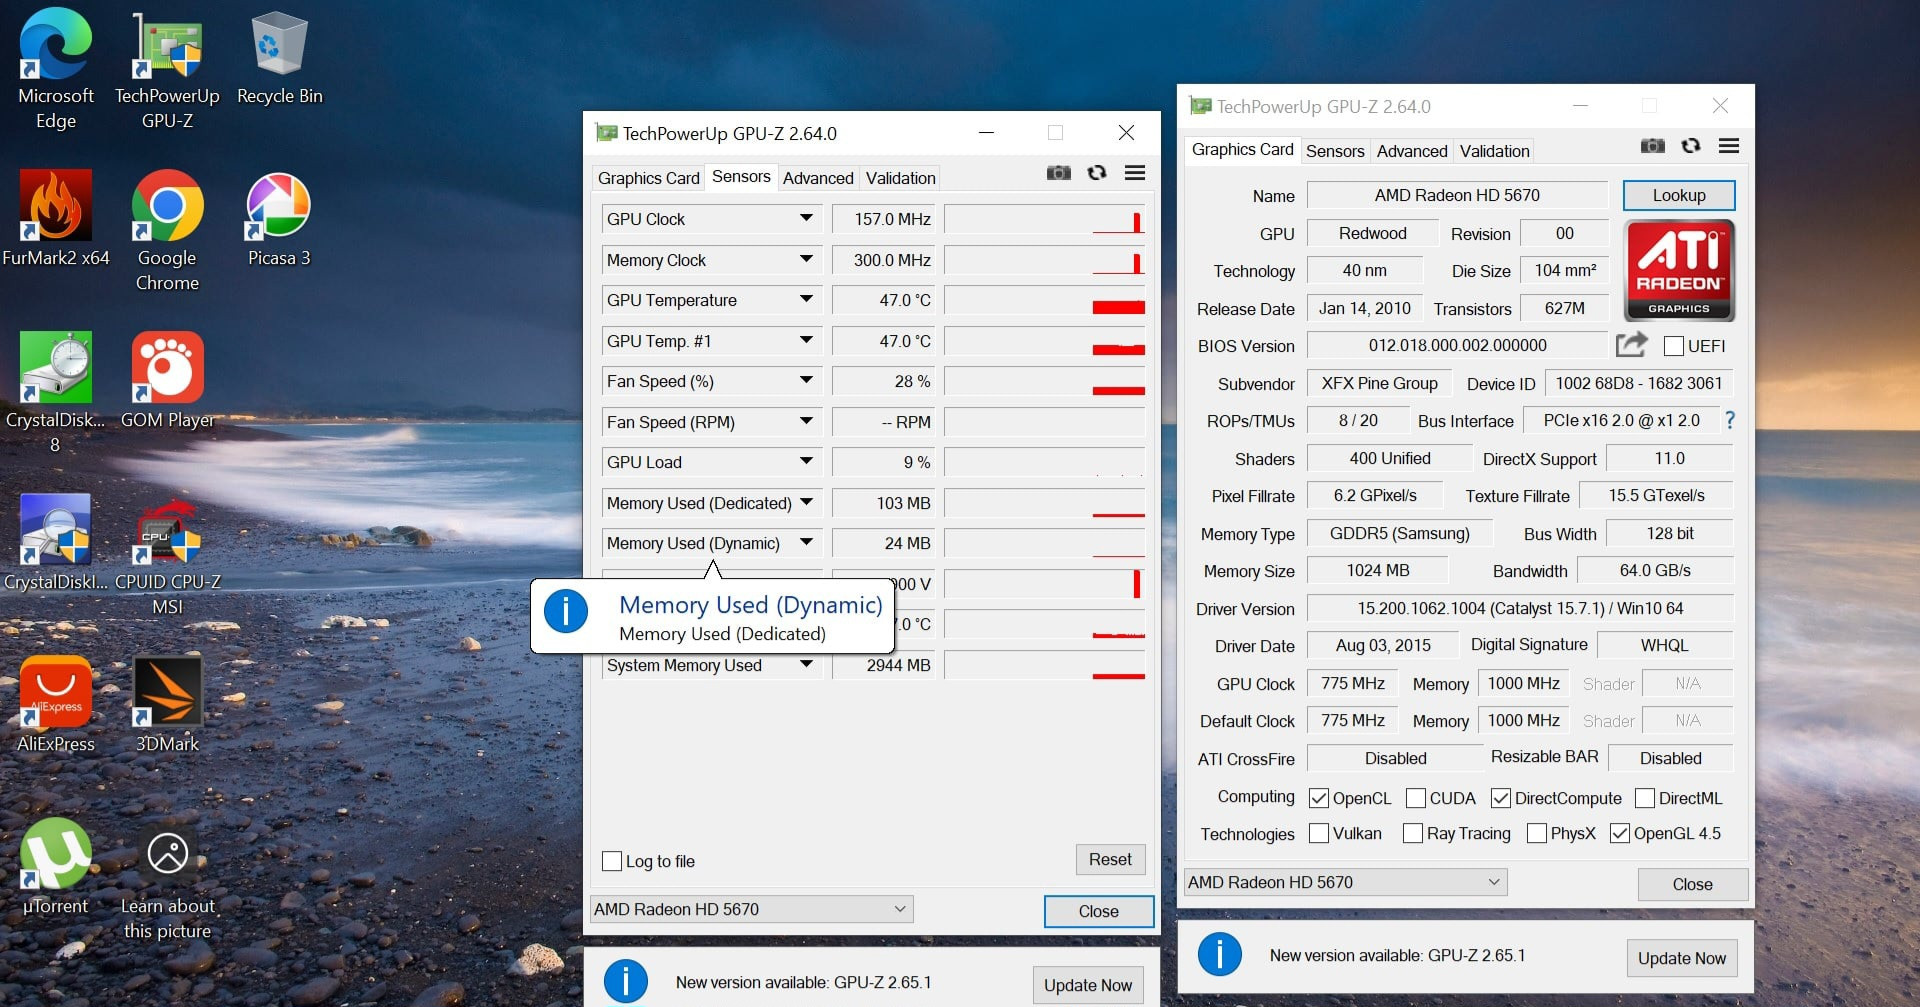Take screenshot with camera icon in Sensors window
The width and height of the screenshot is (1920, 1007).
tap(1059, 173)
